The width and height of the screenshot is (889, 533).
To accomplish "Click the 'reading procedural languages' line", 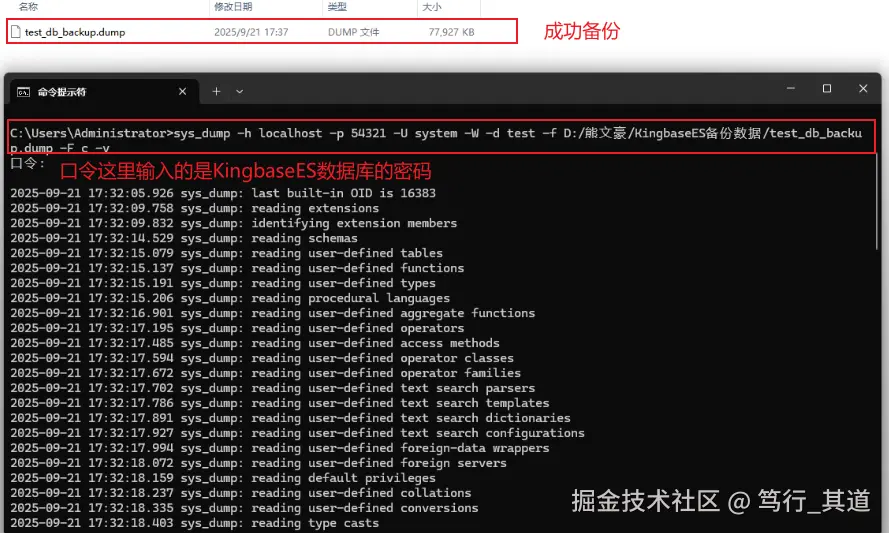I will pyautogui.click(x=230, y=298).
